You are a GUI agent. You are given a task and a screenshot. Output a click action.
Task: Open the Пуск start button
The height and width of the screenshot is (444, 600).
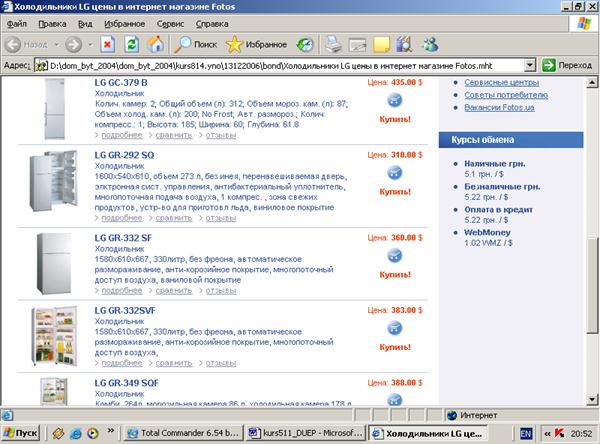pos(21,433)
